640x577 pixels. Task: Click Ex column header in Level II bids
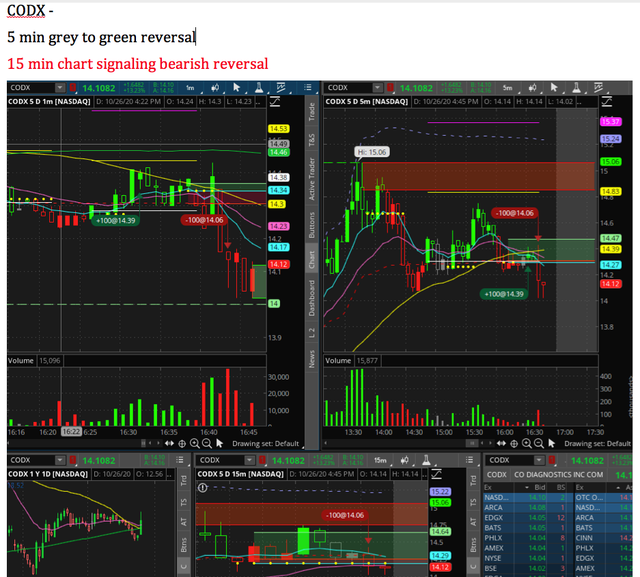click(488, 487)
